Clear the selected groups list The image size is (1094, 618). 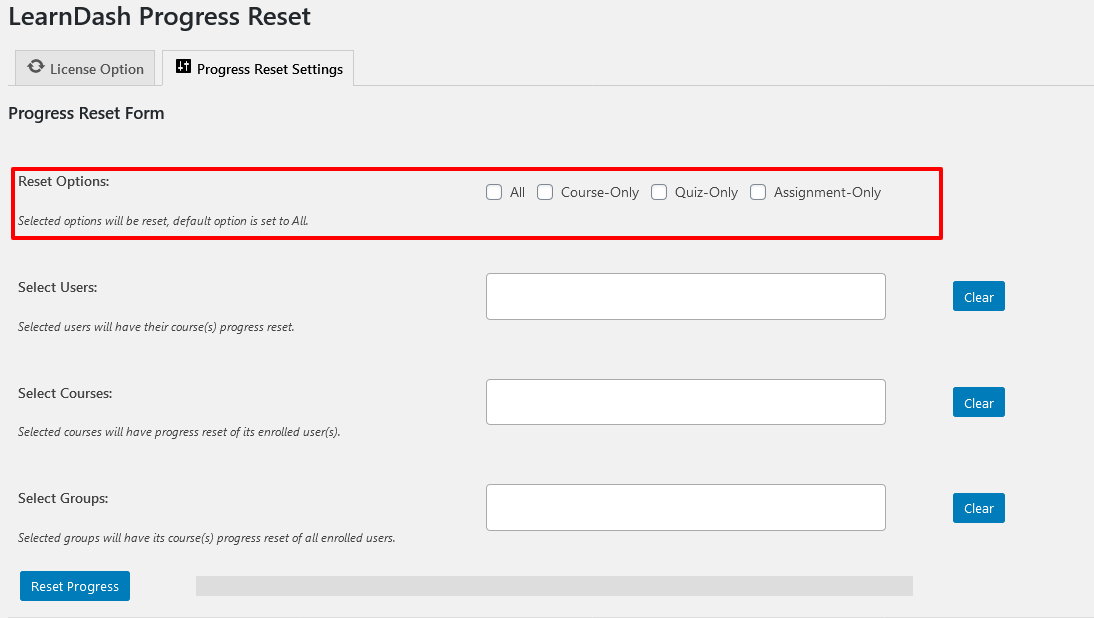point(978,507)
